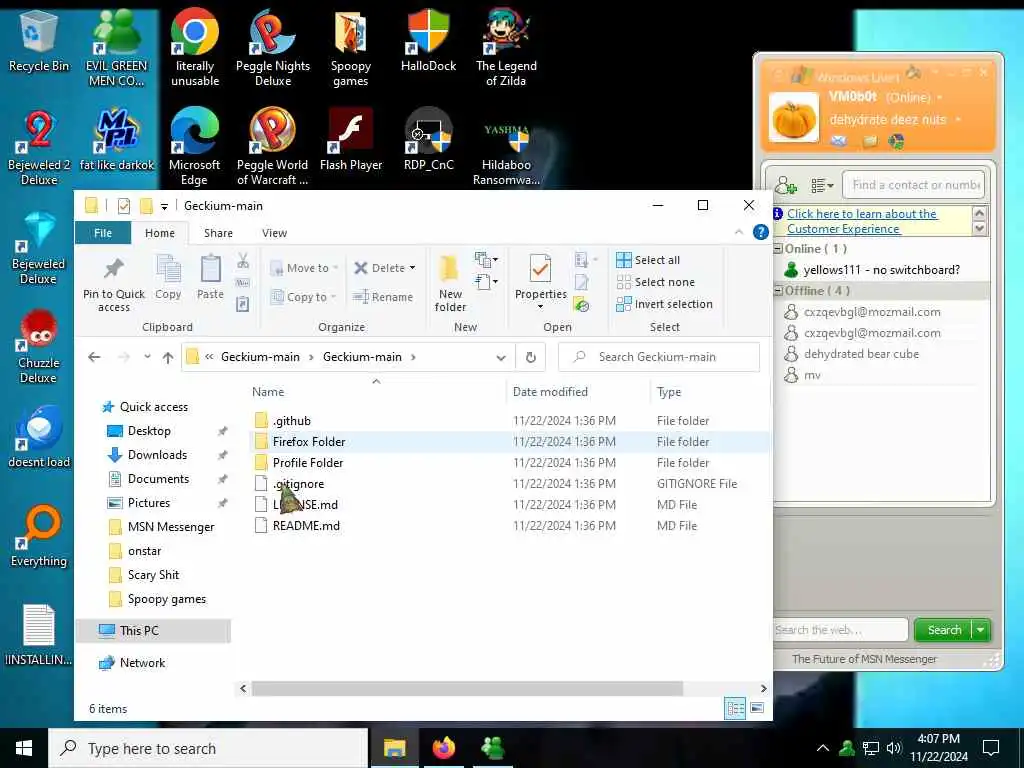Click Select all in the ribbon
Image resolution: width=1024 pixels, height=768 pixels.
pos(648,260)
